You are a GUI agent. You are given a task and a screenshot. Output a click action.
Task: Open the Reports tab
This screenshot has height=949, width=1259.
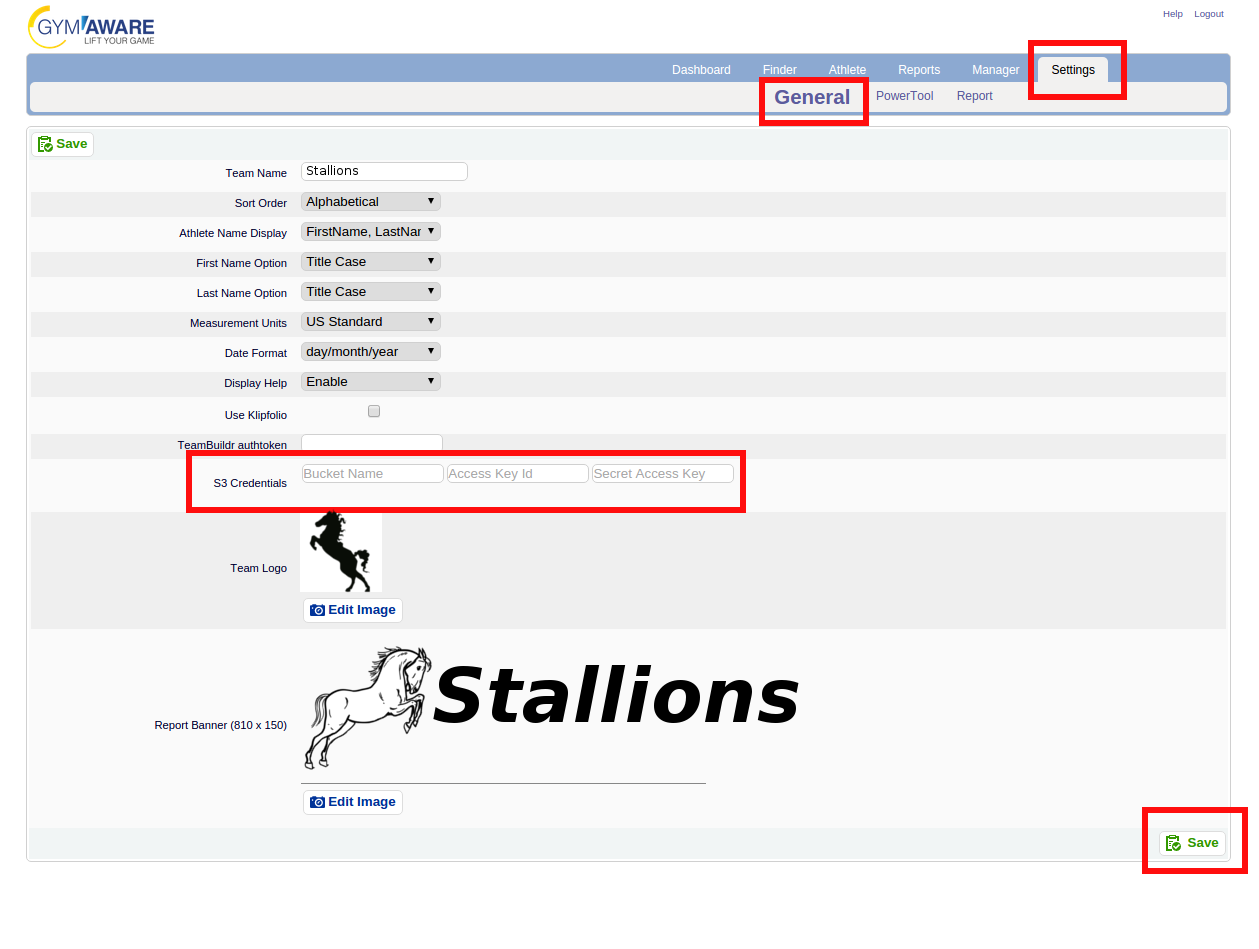[x=918, y=70]
